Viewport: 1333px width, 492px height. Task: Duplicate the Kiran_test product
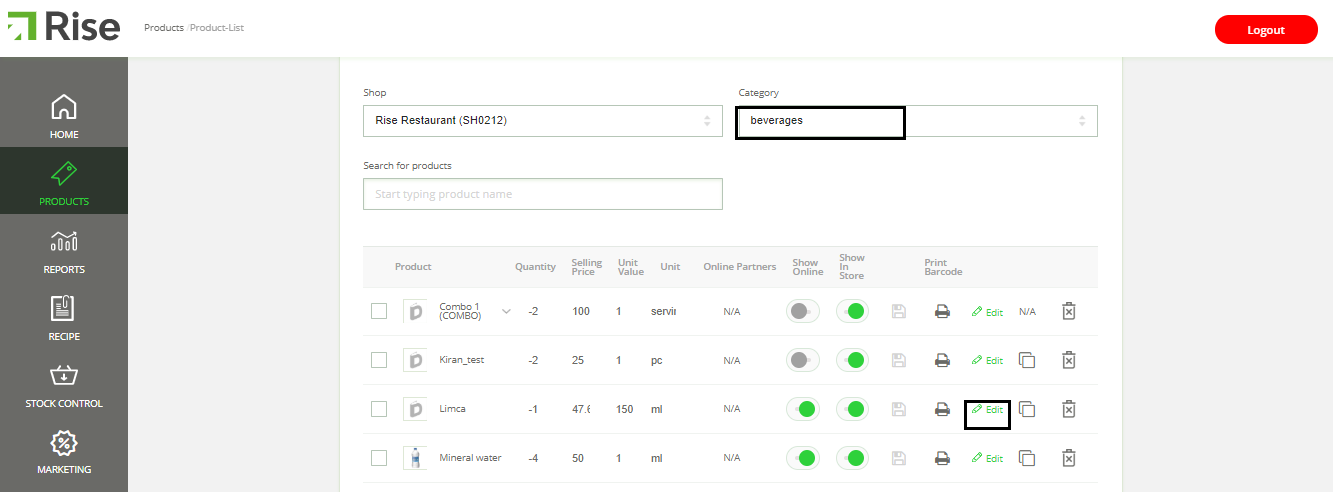point(1026,360)
